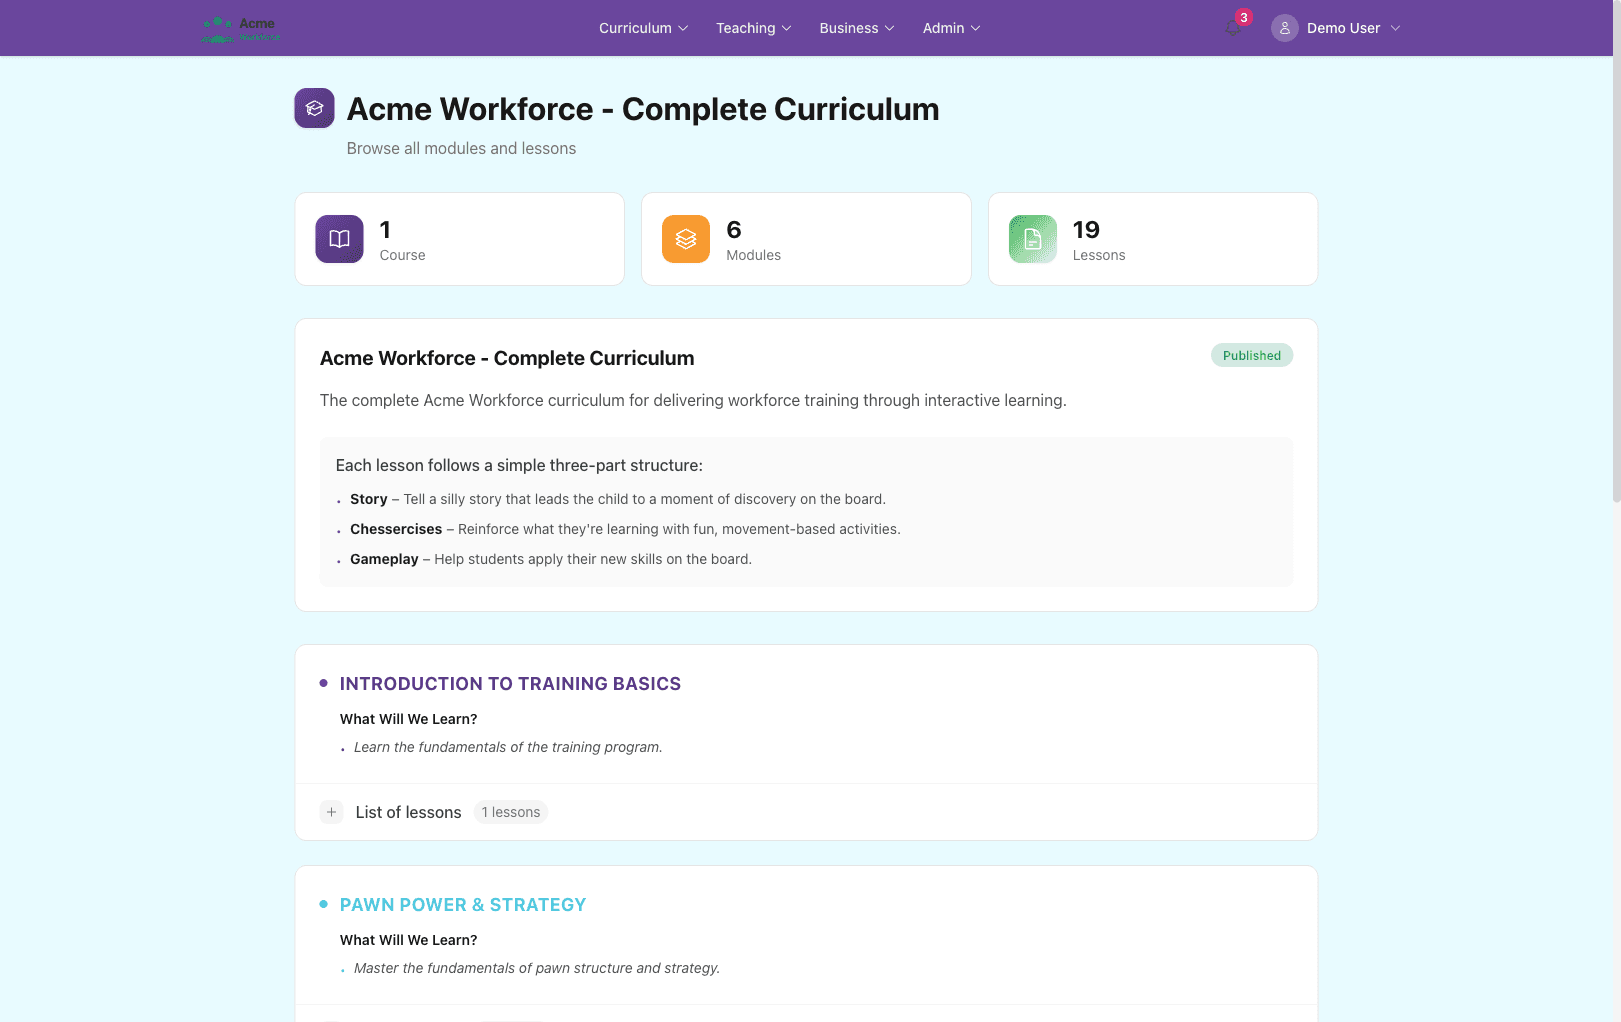The height and width of the screenshot is (1022, 1621).
Task: Click the graduation cap icon beside the curriculum title
Action: 314,107
